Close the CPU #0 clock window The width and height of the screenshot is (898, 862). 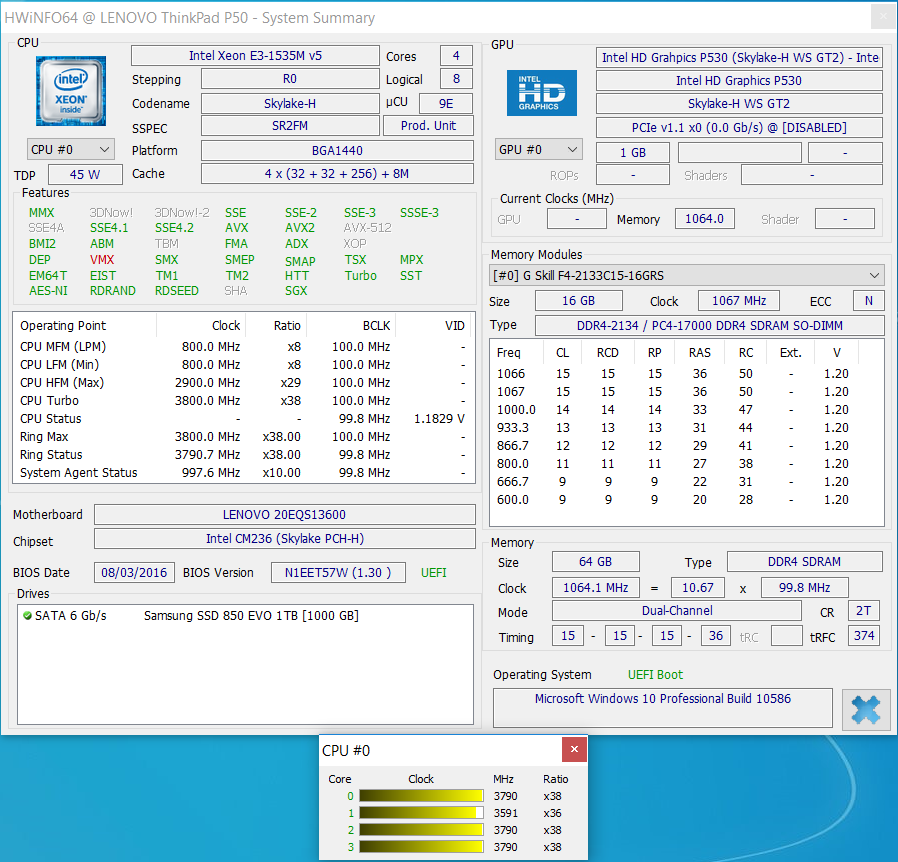574,749
